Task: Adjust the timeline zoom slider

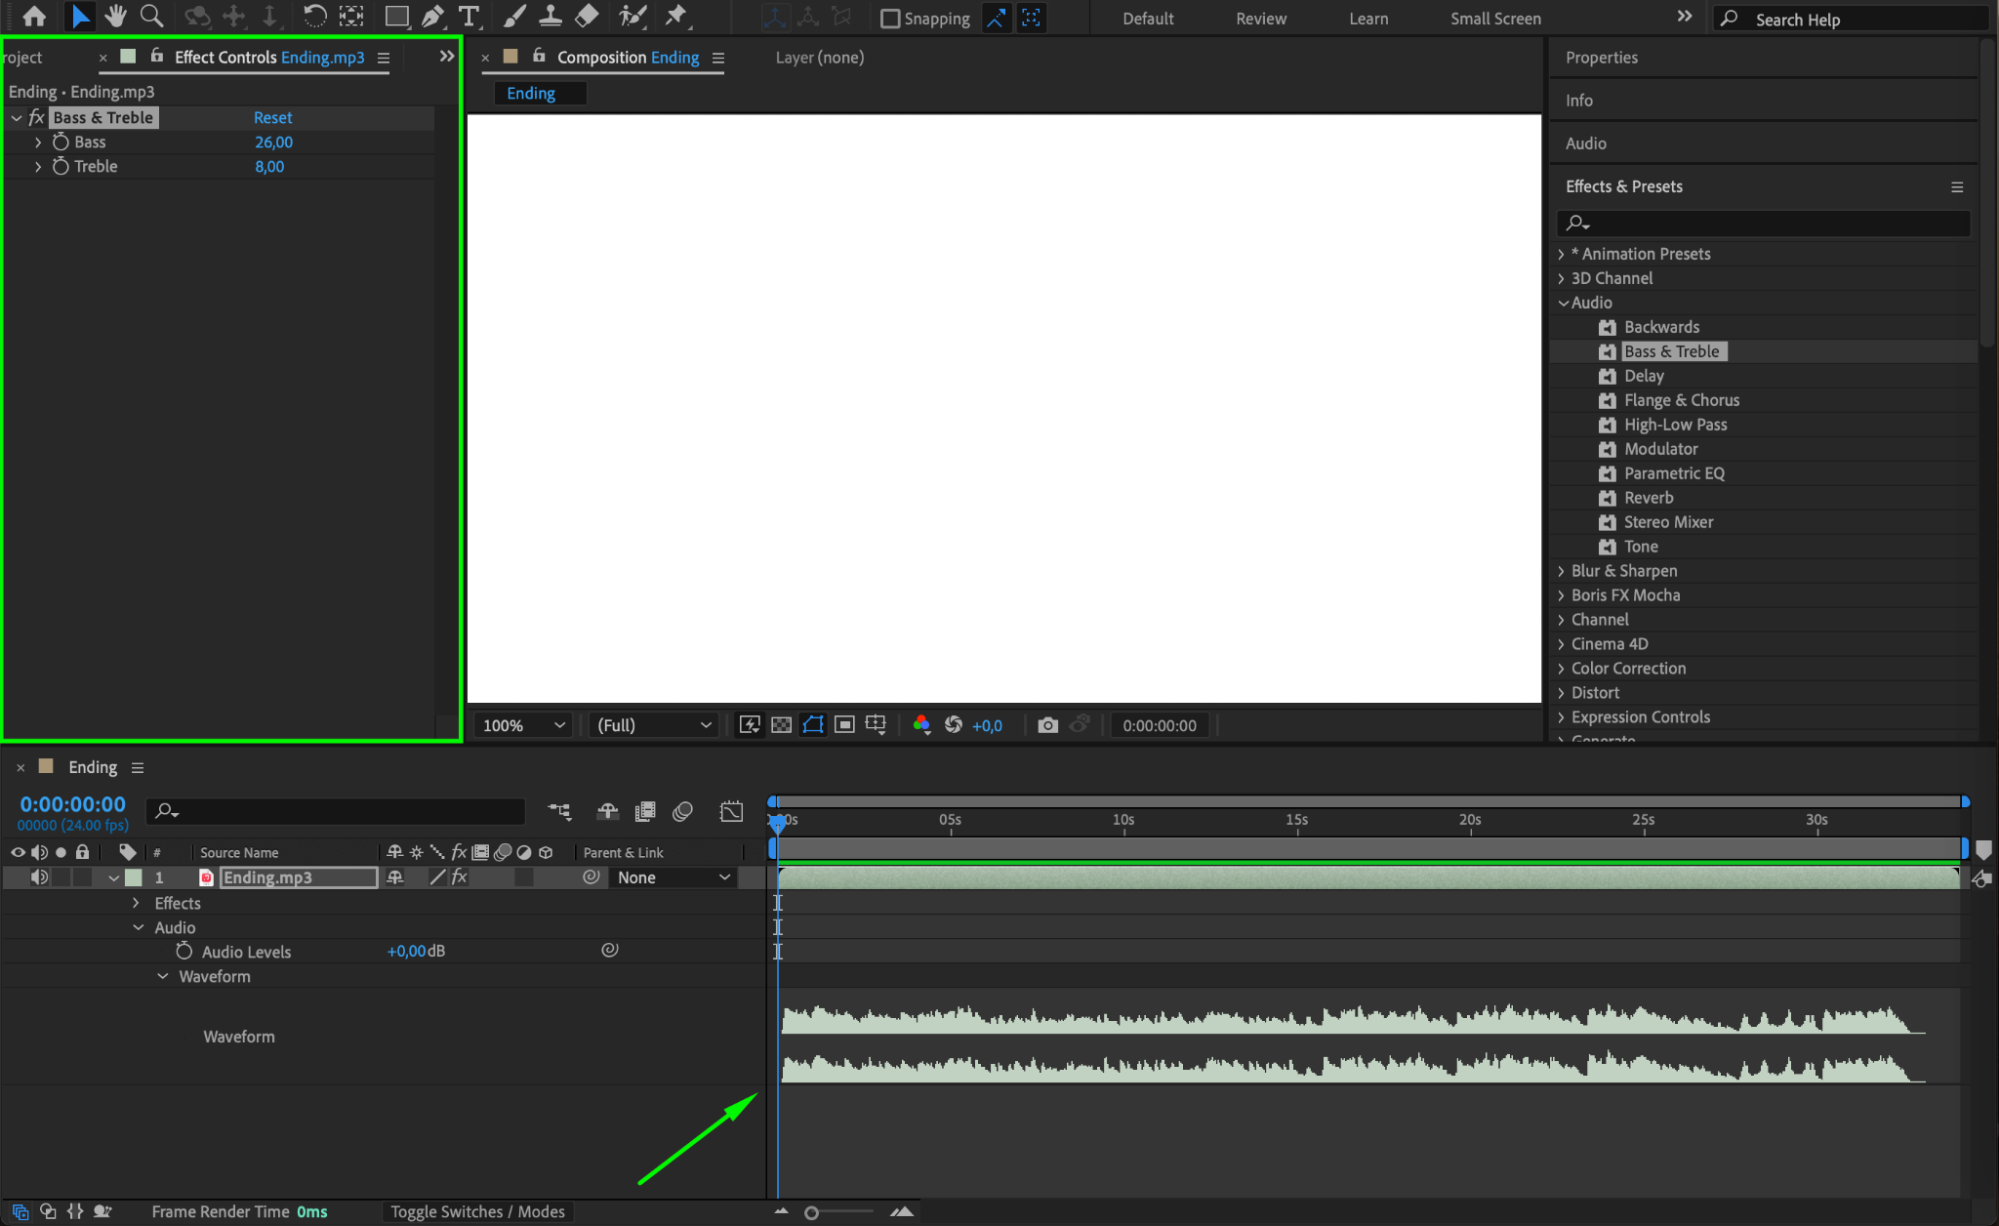Action: 812,1212
